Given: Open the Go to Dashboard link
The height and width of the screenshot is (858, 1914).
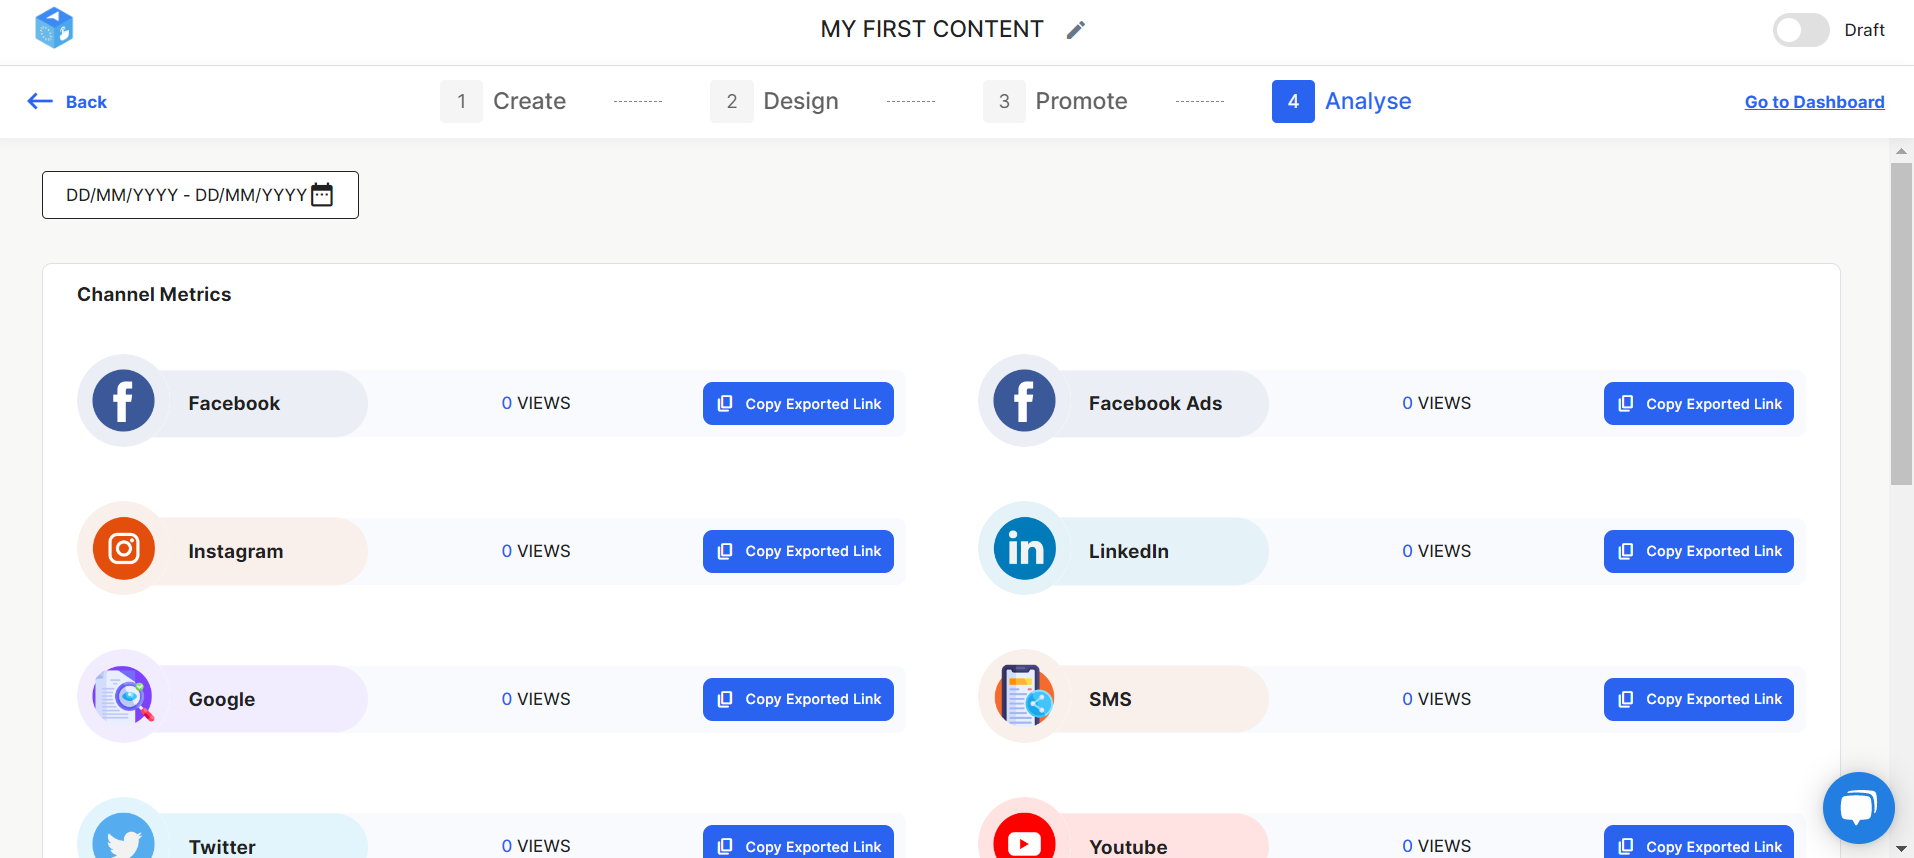Looking at the screenshot, I should click(x=1814, y=102).
